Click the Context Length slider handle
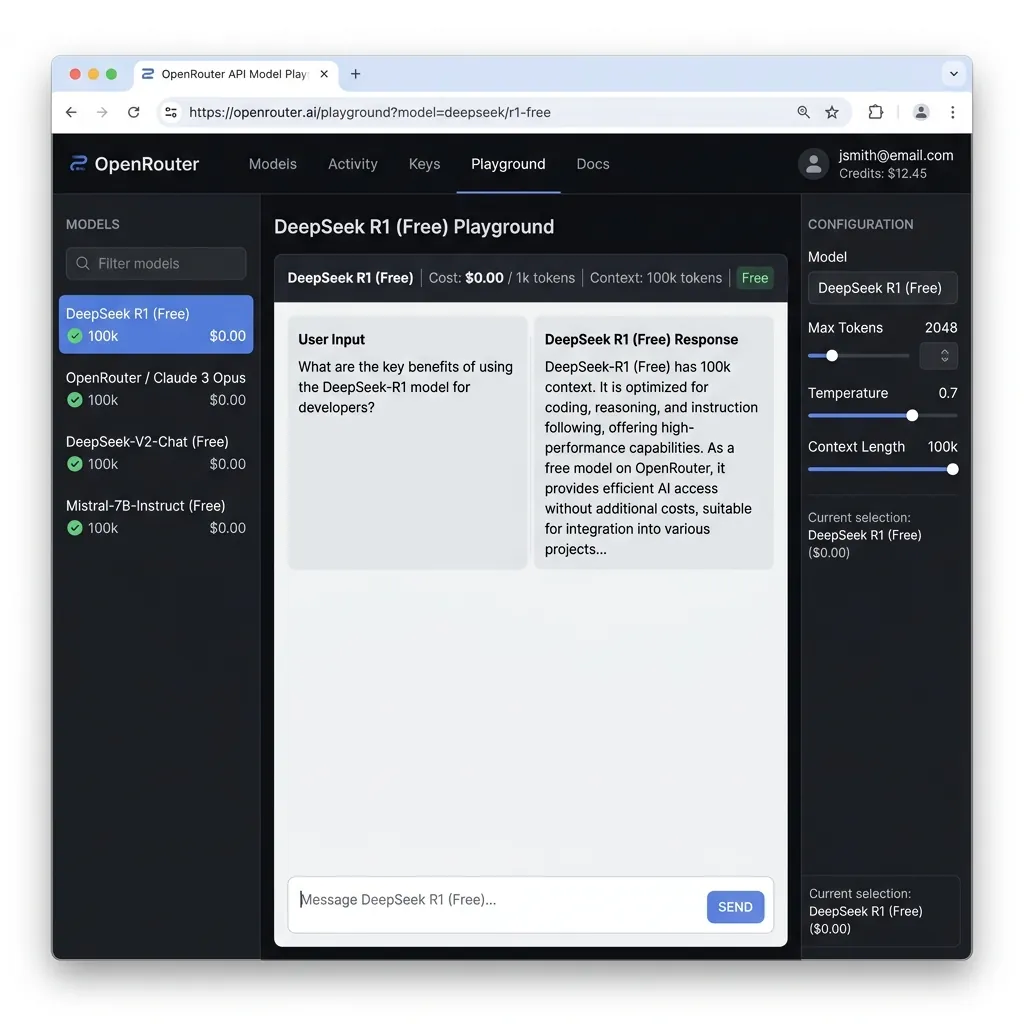The height and width of the screenshot is (1024, 1024). click(952, 470)
